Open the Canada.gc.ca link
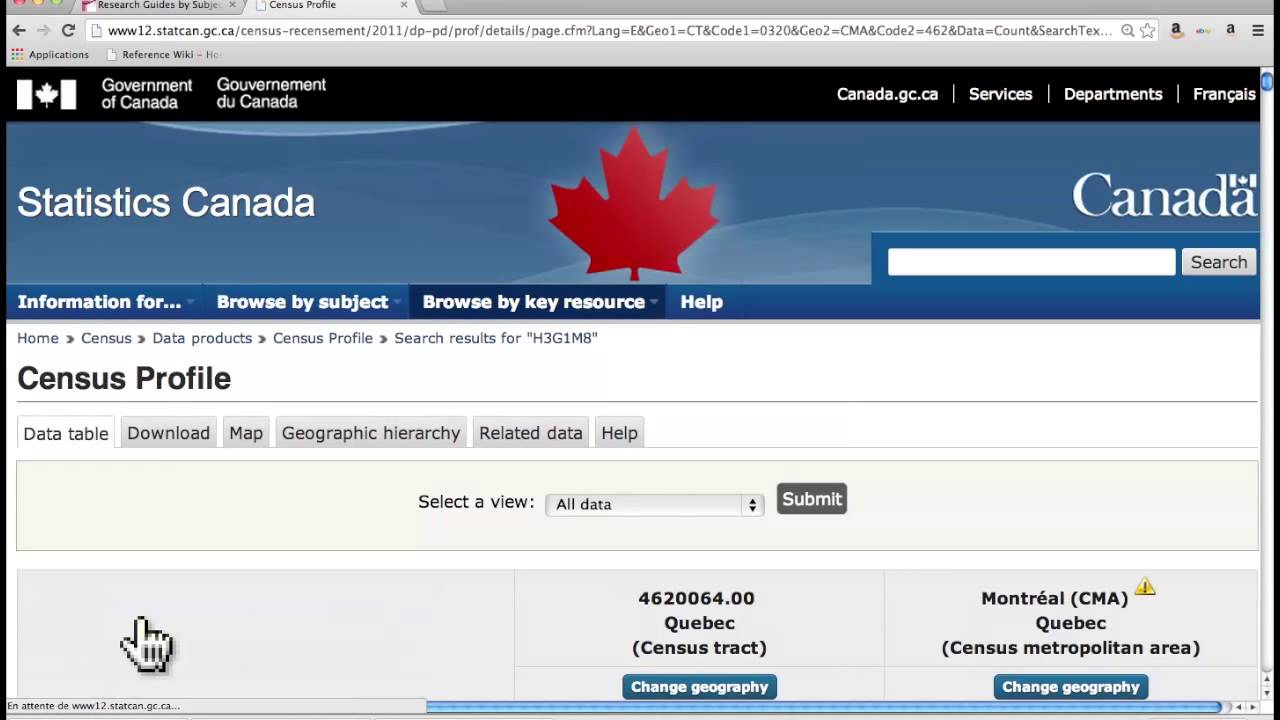 point(887,94)
